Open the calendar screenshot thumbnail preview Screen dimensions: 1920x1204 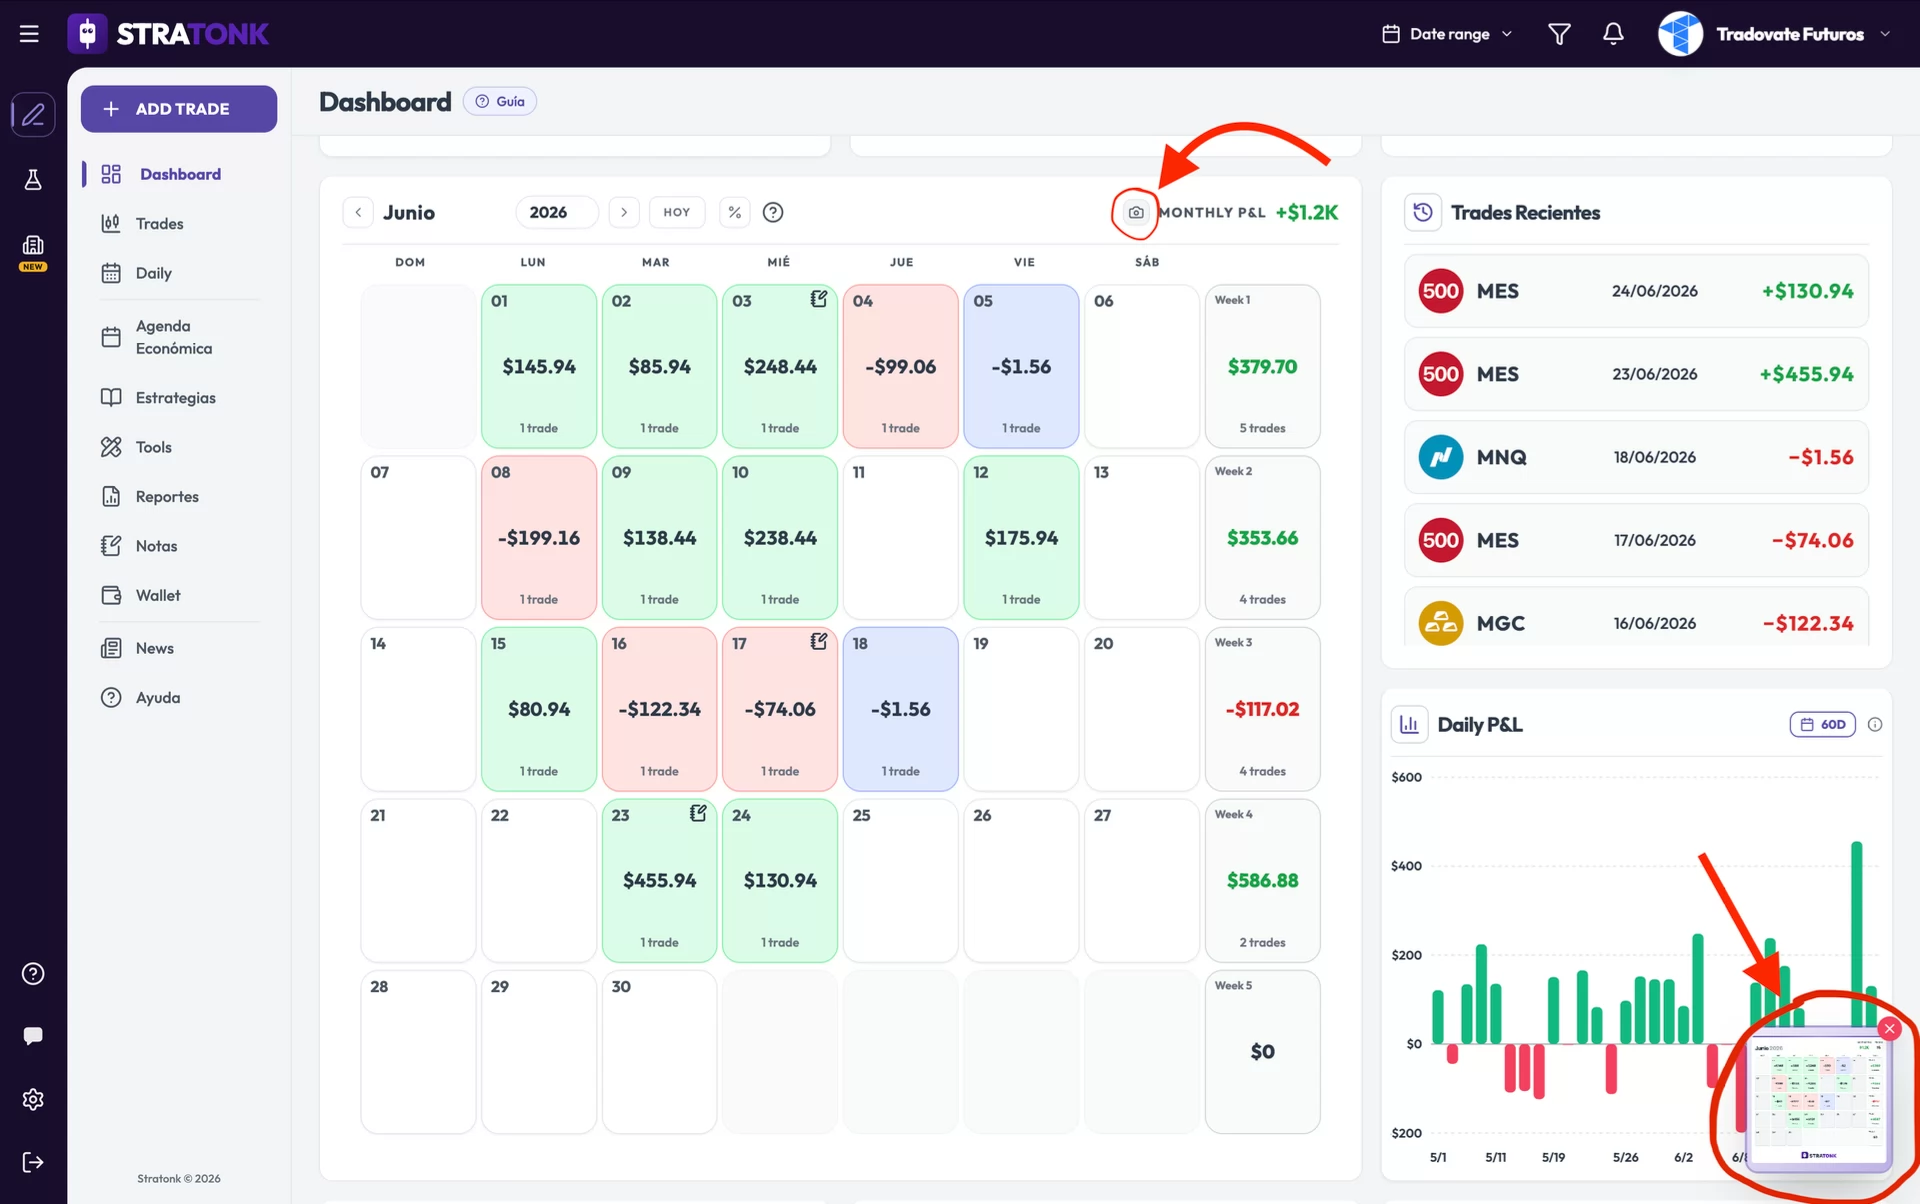1818,1100
